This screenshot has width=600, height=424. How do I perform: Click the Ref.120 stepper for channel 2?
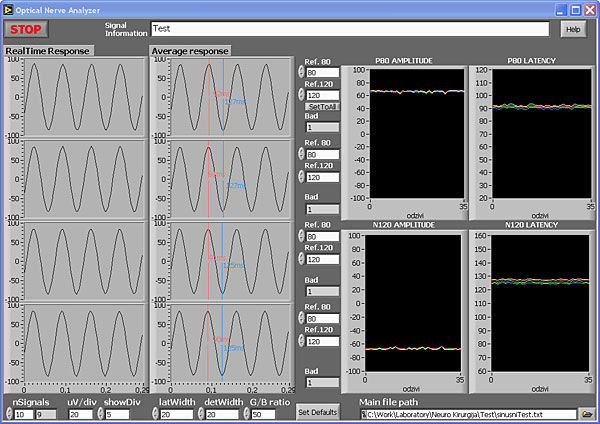(301, 177)
